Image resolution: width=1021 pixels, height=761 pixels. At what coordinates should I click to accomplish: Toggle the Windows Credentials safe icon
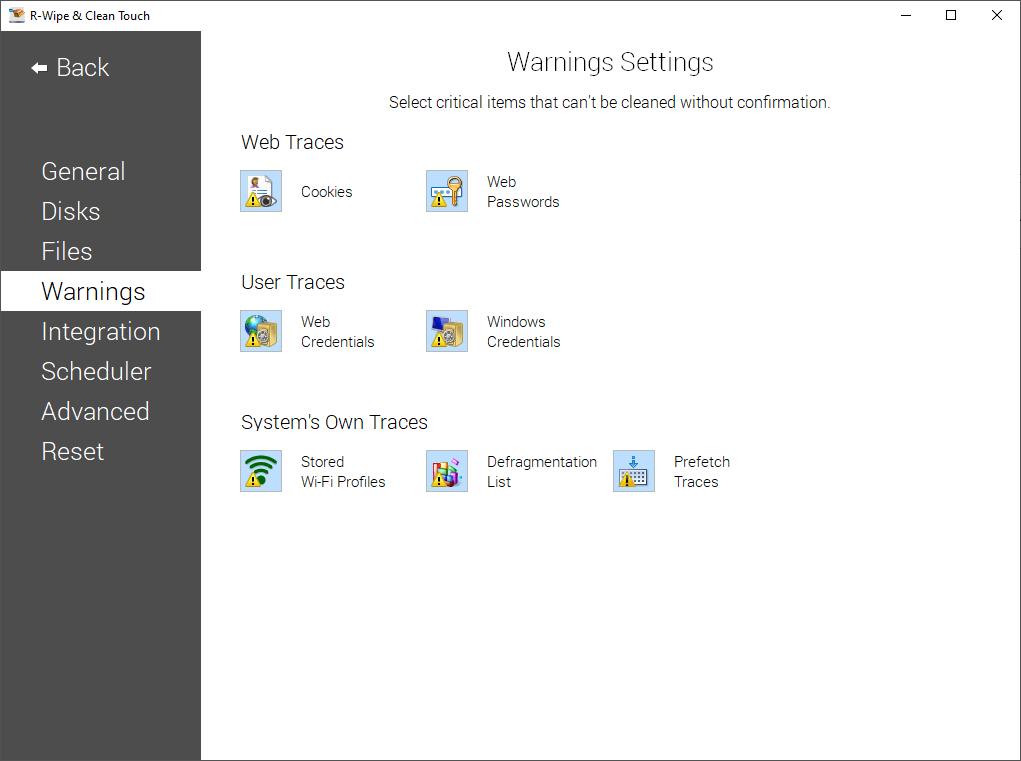(447, 331)
